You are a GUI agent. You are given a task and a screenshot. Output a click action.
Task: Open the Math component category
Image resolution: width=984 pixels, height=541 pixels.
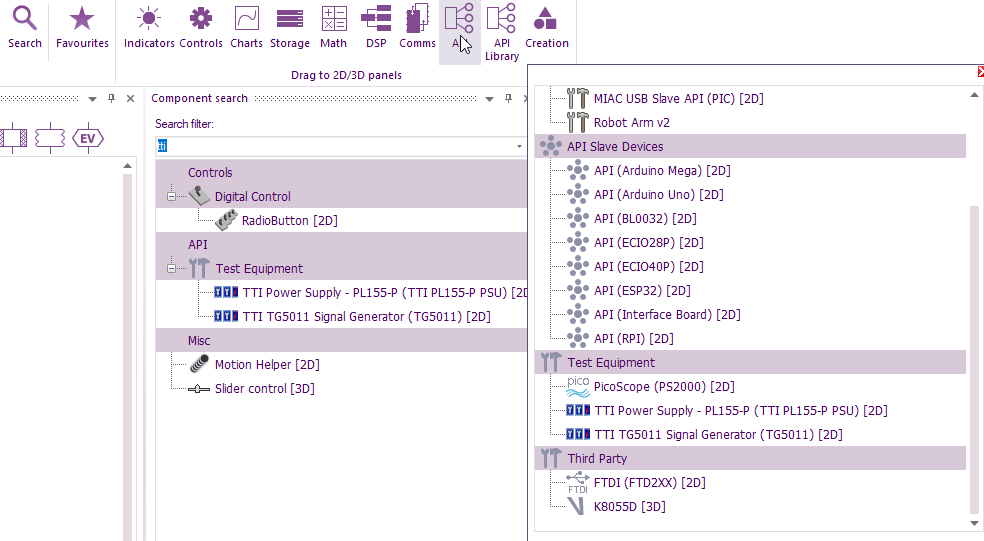[334, 27]
